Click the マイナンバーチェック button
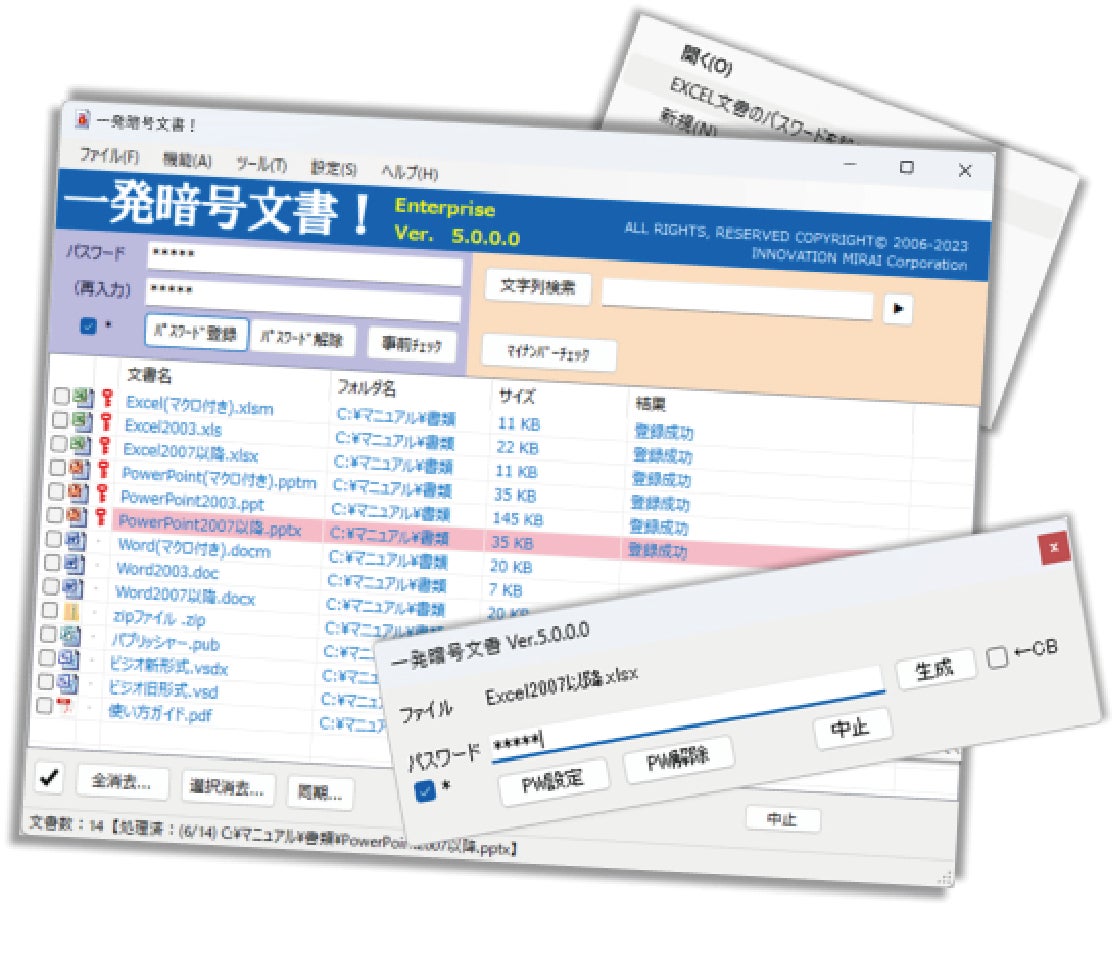Image resolution: width=1117 pixels, height=978 pixels. pyautogui.click(x=549, y=353)
